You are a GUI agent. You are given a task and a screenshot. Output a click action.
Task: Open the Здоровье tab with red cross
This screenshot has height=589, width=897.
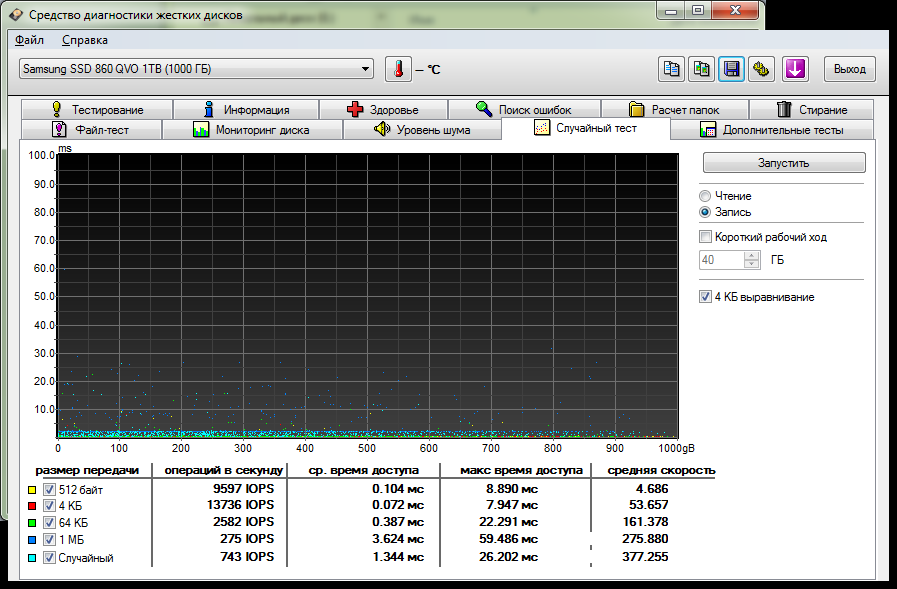pos(383,109)
